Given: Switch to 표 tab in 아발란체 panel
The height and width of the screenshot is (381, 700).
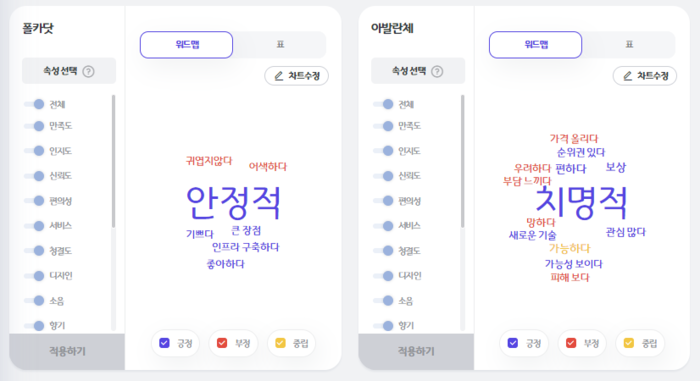Looking at the screenshot, I should pyautogui.click(x=629, y=45).
